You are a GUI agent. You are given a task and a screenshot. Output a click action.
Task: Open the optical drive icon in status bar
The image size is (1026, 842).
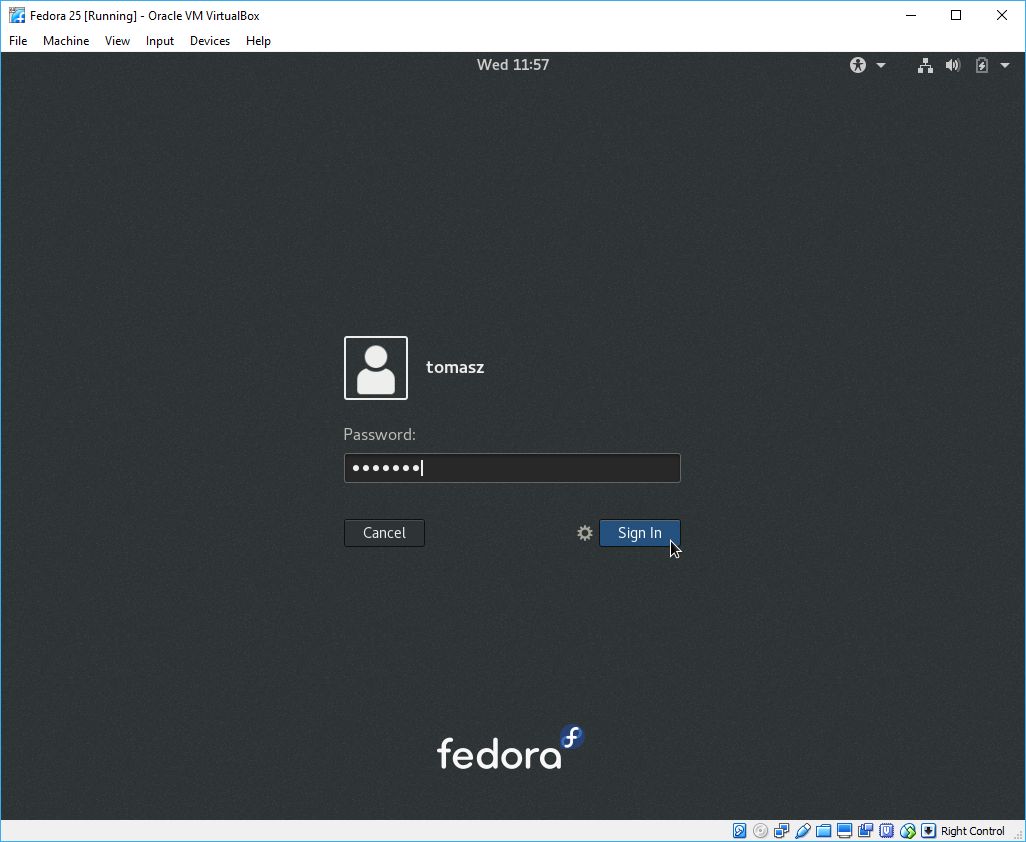click(x=760, y=831)
